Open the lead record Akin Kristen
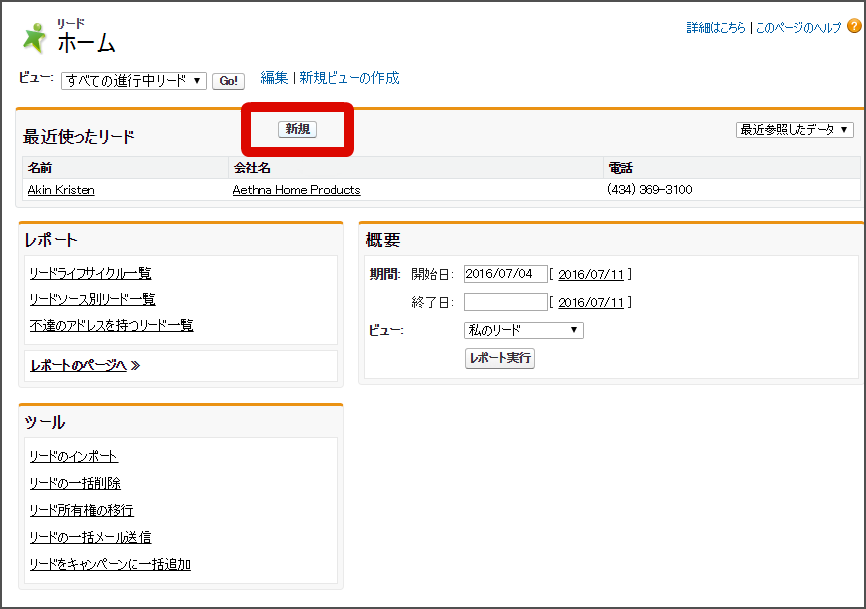866x609 pixels. coord(59,189)
